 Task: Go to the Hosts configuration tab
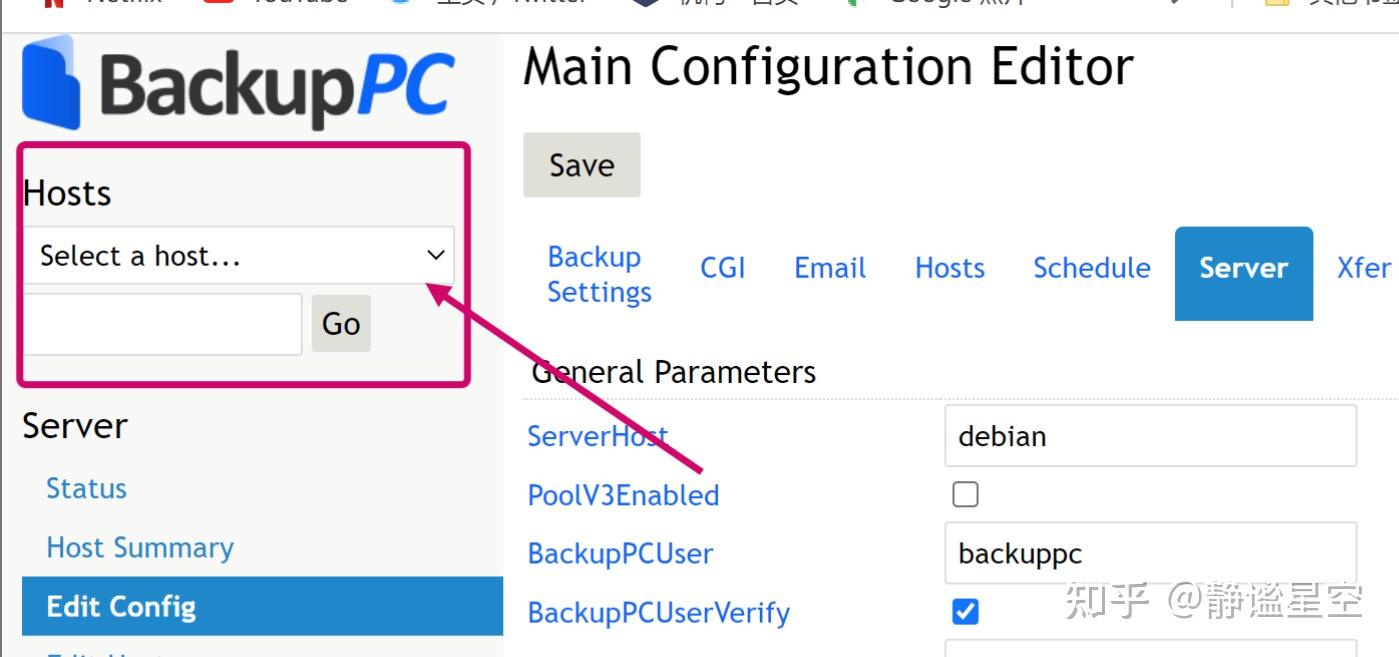click(x=949, y=268)
